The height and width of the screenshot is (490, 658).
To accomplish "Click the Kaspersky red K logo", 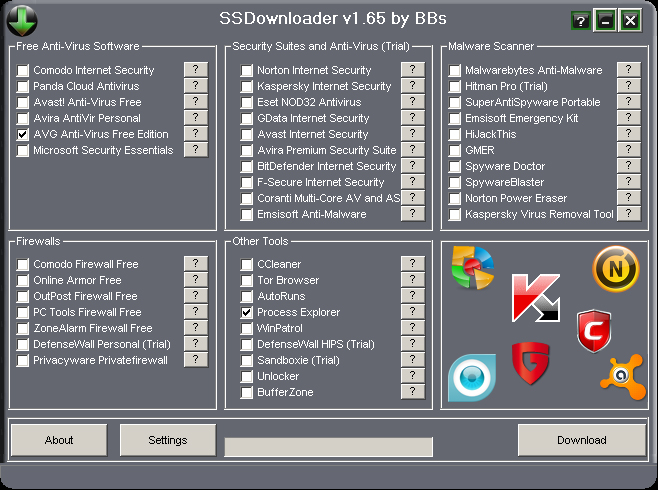I will (535, 298).
